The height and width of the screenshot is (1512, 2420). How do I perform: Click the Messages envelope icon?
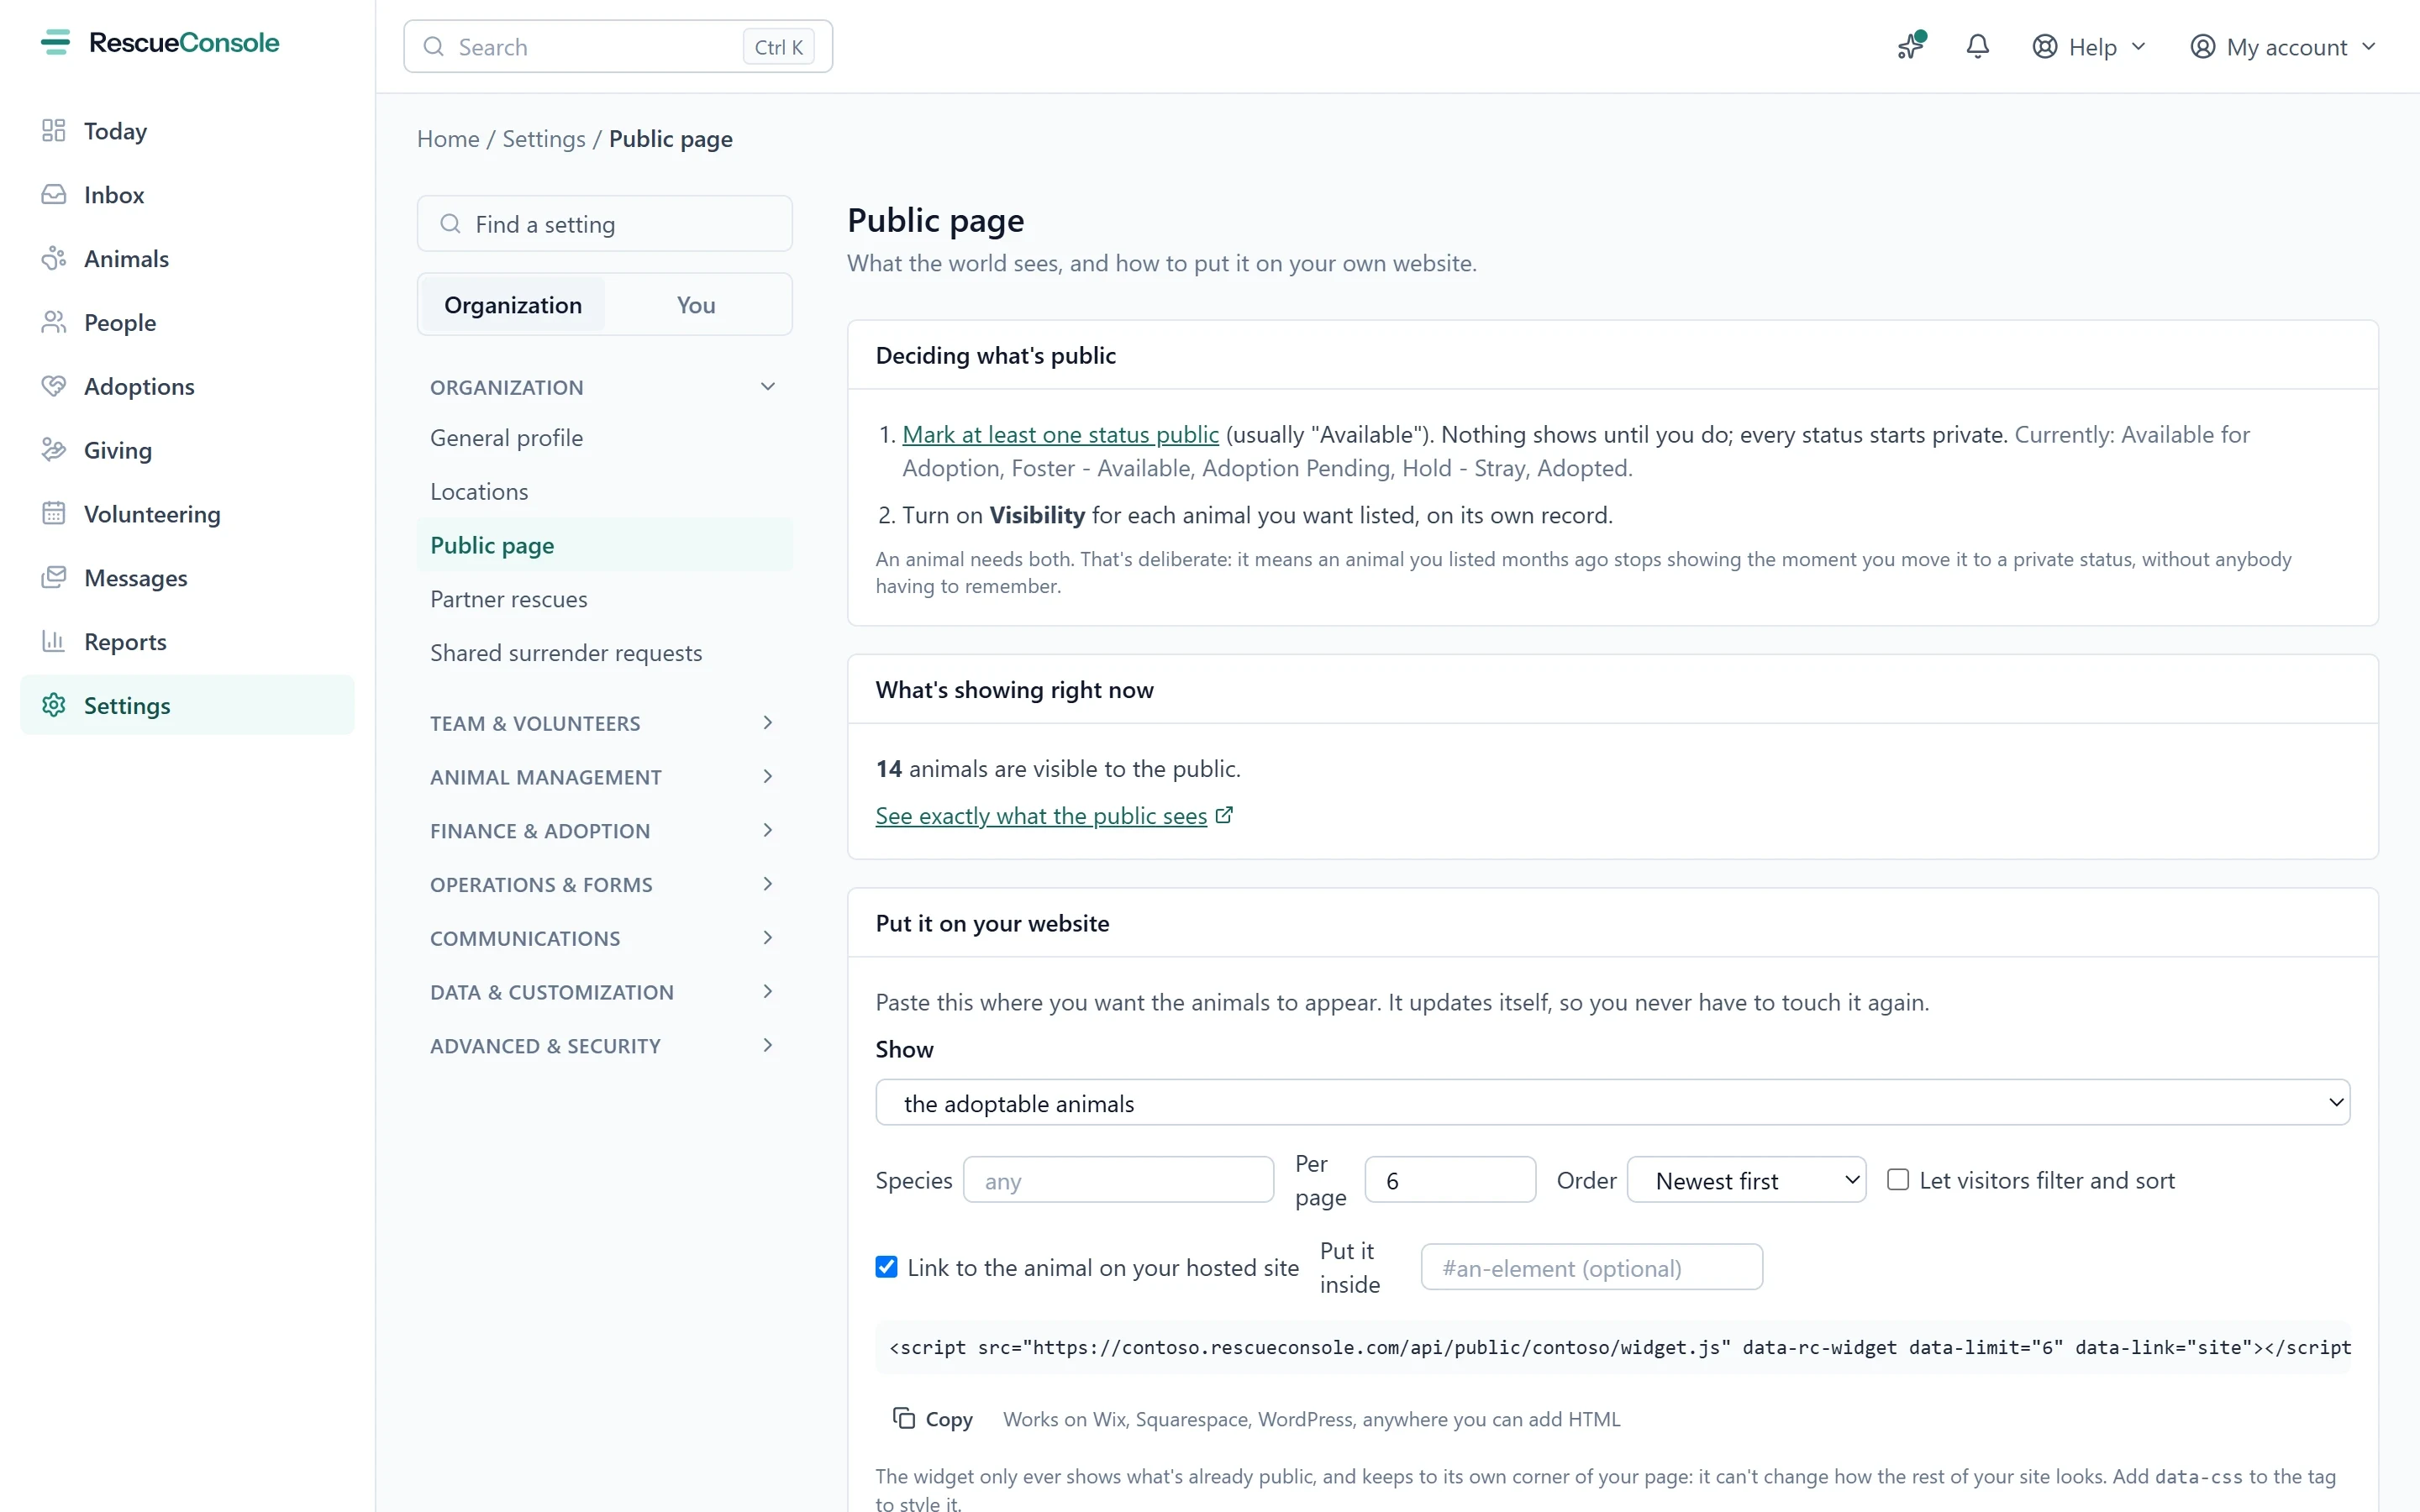(x=54, y=578)
